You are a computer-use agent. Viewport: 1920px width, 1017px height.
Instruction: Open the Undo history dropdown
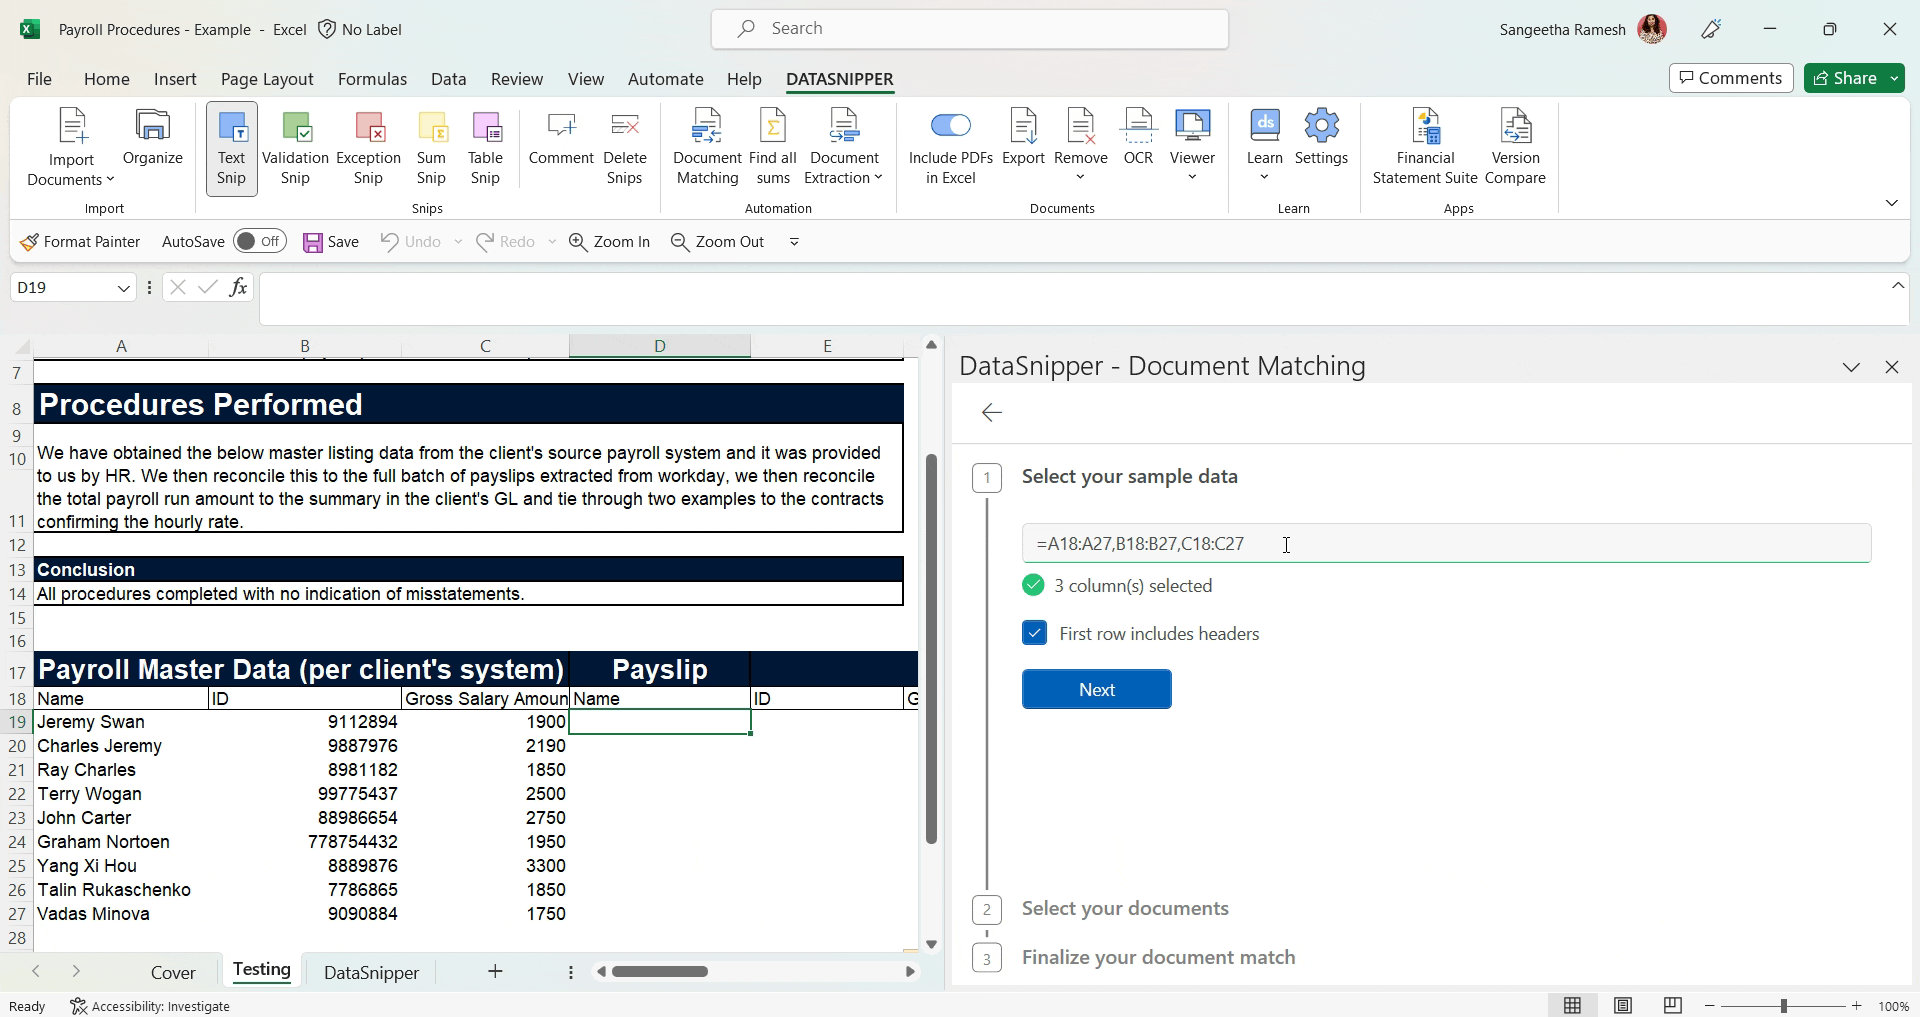(x=457, y=241)
